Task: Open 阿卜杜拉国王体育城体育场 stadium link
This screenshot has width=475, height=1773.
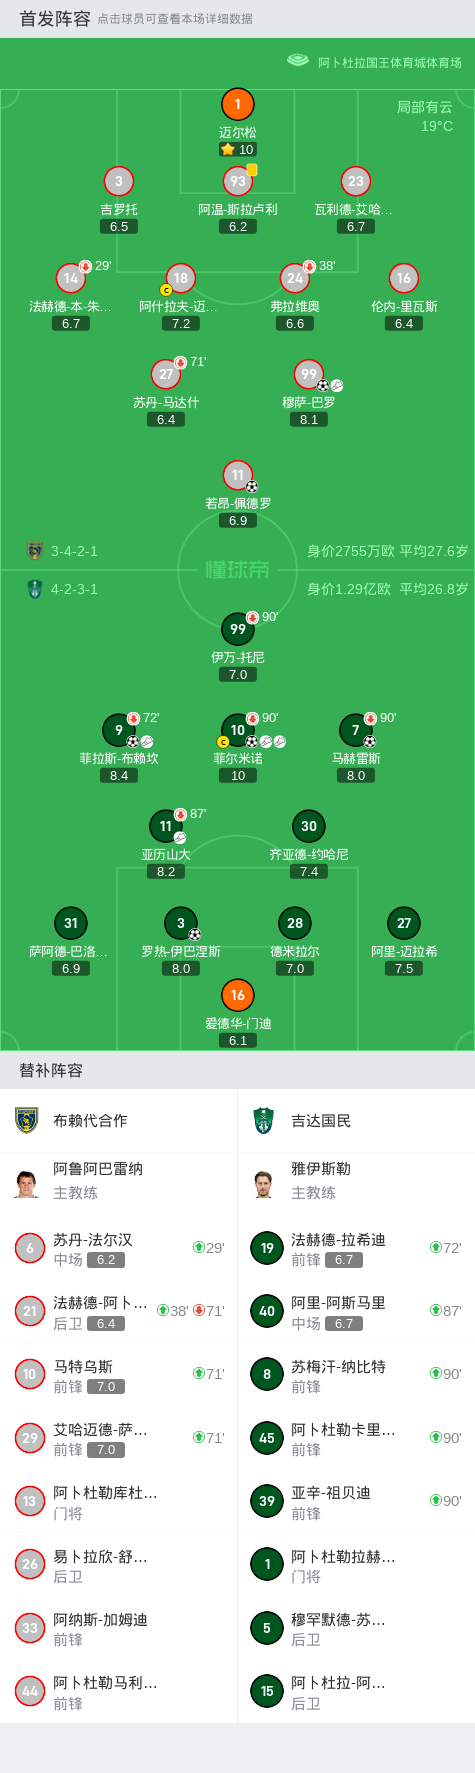Action: (390, 62)
